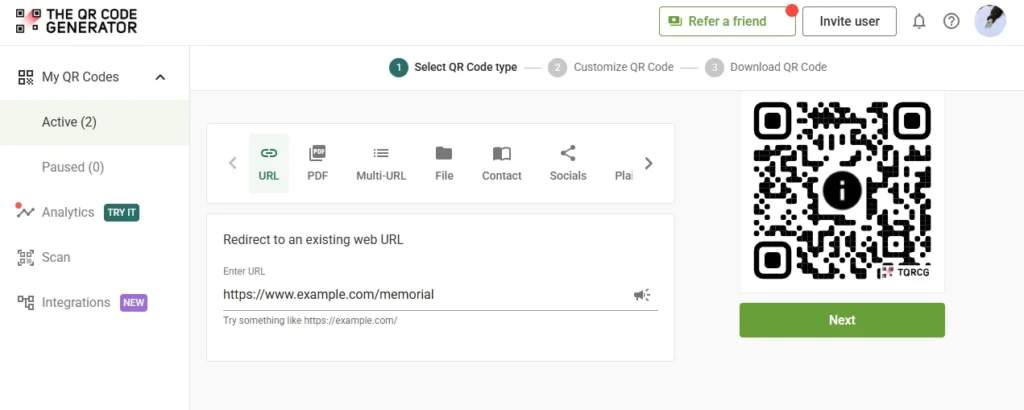This screenshot has height=410, width=1024.
Task: Select the PDF QR code type
Action: click(x=317, y=163)
